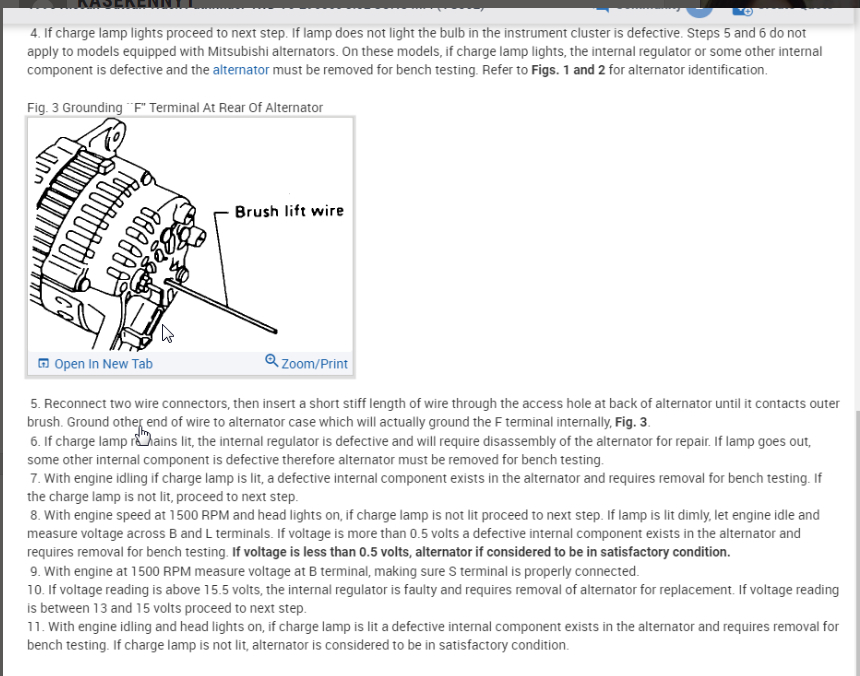Image resolution: width=860 pixels, height=676 pixels.
Task: Click step 9 about B terminal voltage
Action: click(x=335, y=571)
